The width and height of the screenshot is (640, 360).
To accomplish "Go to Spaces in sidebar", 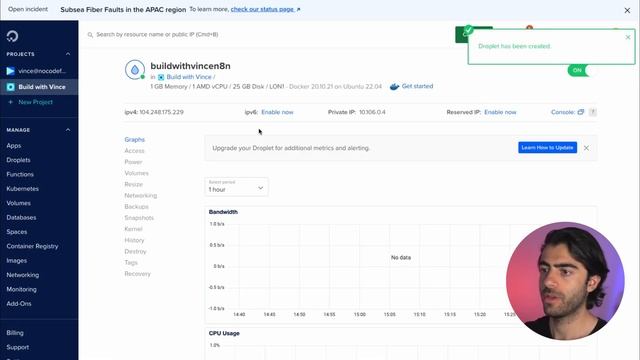I will (x=16, y=232).
